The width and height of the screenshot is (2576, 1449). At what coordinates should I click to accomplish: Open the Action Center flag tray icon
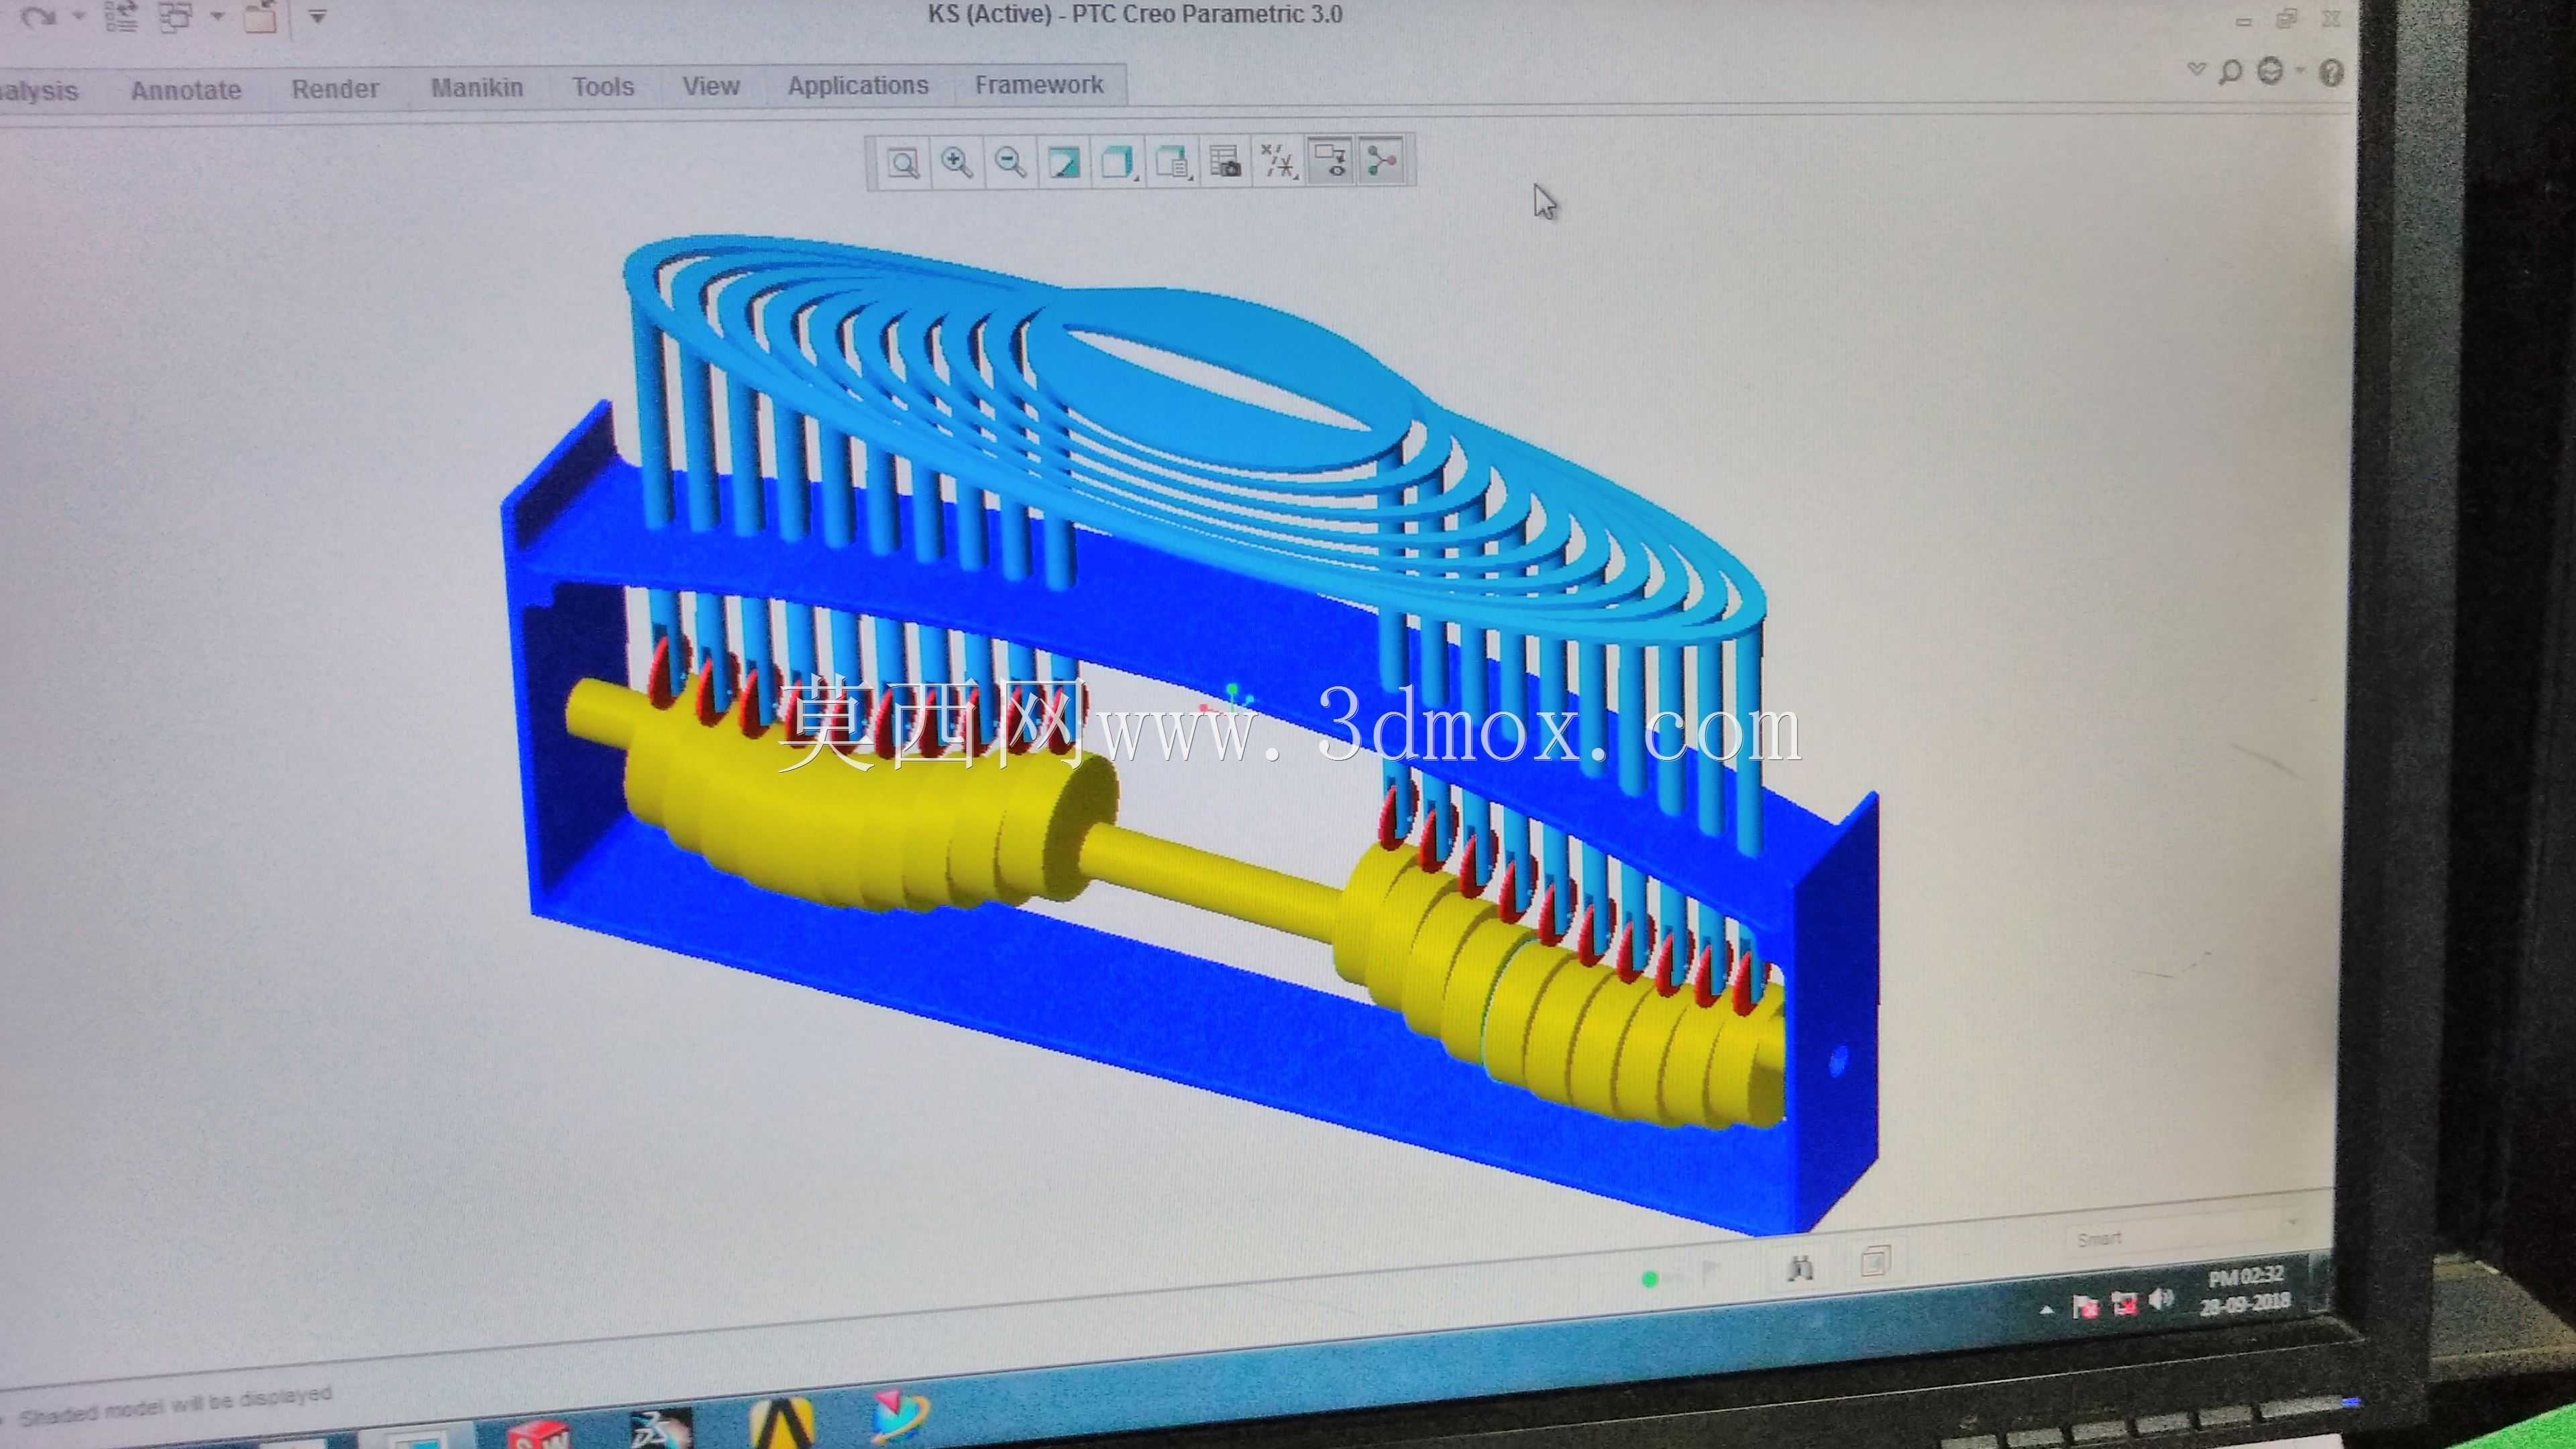pyautogui.click(x=2085, y=1306)
